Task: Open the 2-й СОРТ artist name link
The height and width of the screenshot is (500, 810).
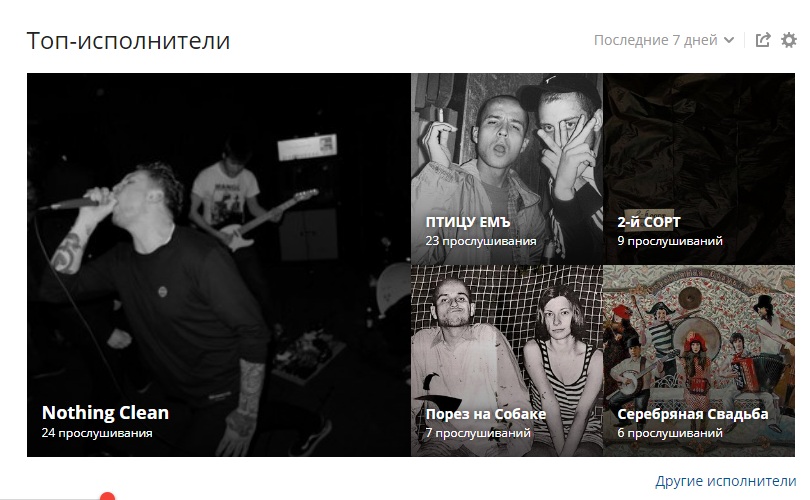Action: click(649, 222)
